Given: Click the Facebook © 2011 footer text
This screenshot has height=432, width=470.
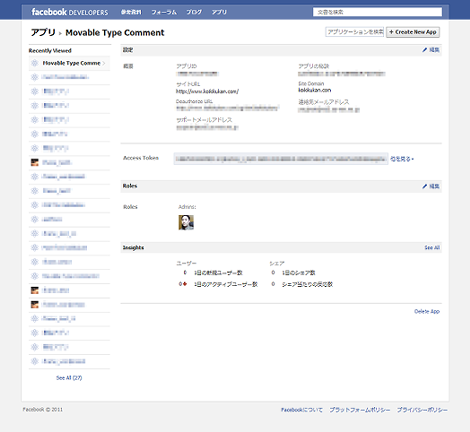Looking at the screenshot, I should pyautogui.click(x=43, y=409).
